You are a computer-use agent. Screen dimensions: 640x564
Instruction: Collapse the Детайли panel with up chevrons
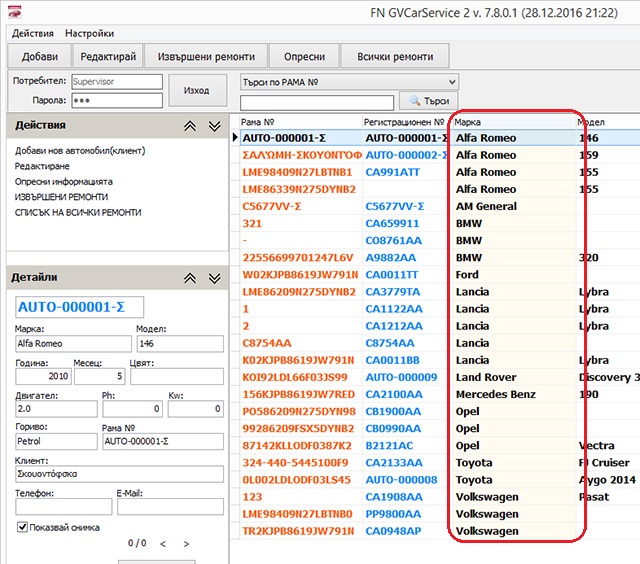pos(190,278)
